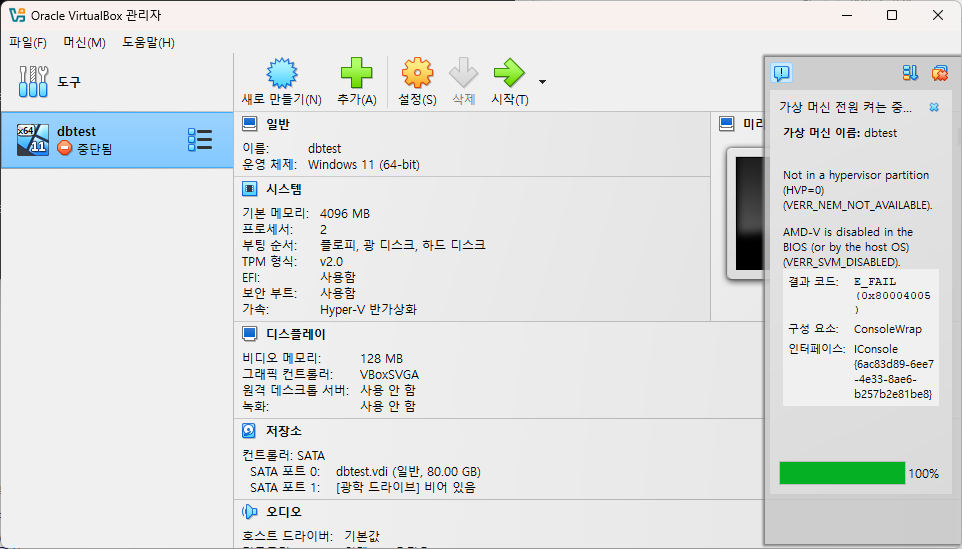Click the 오디오 section speaker icon
Screen dimensions: 962x549
coord(250,511)
